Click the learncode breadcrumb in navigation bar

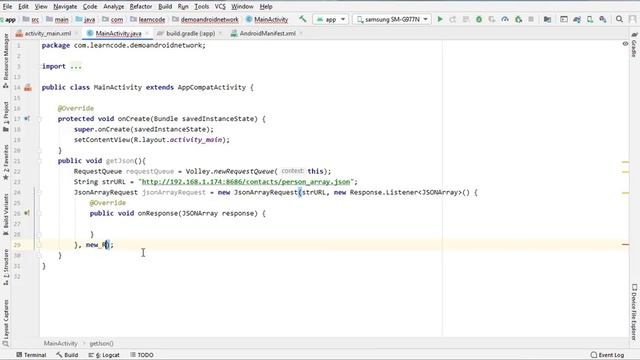148,20
